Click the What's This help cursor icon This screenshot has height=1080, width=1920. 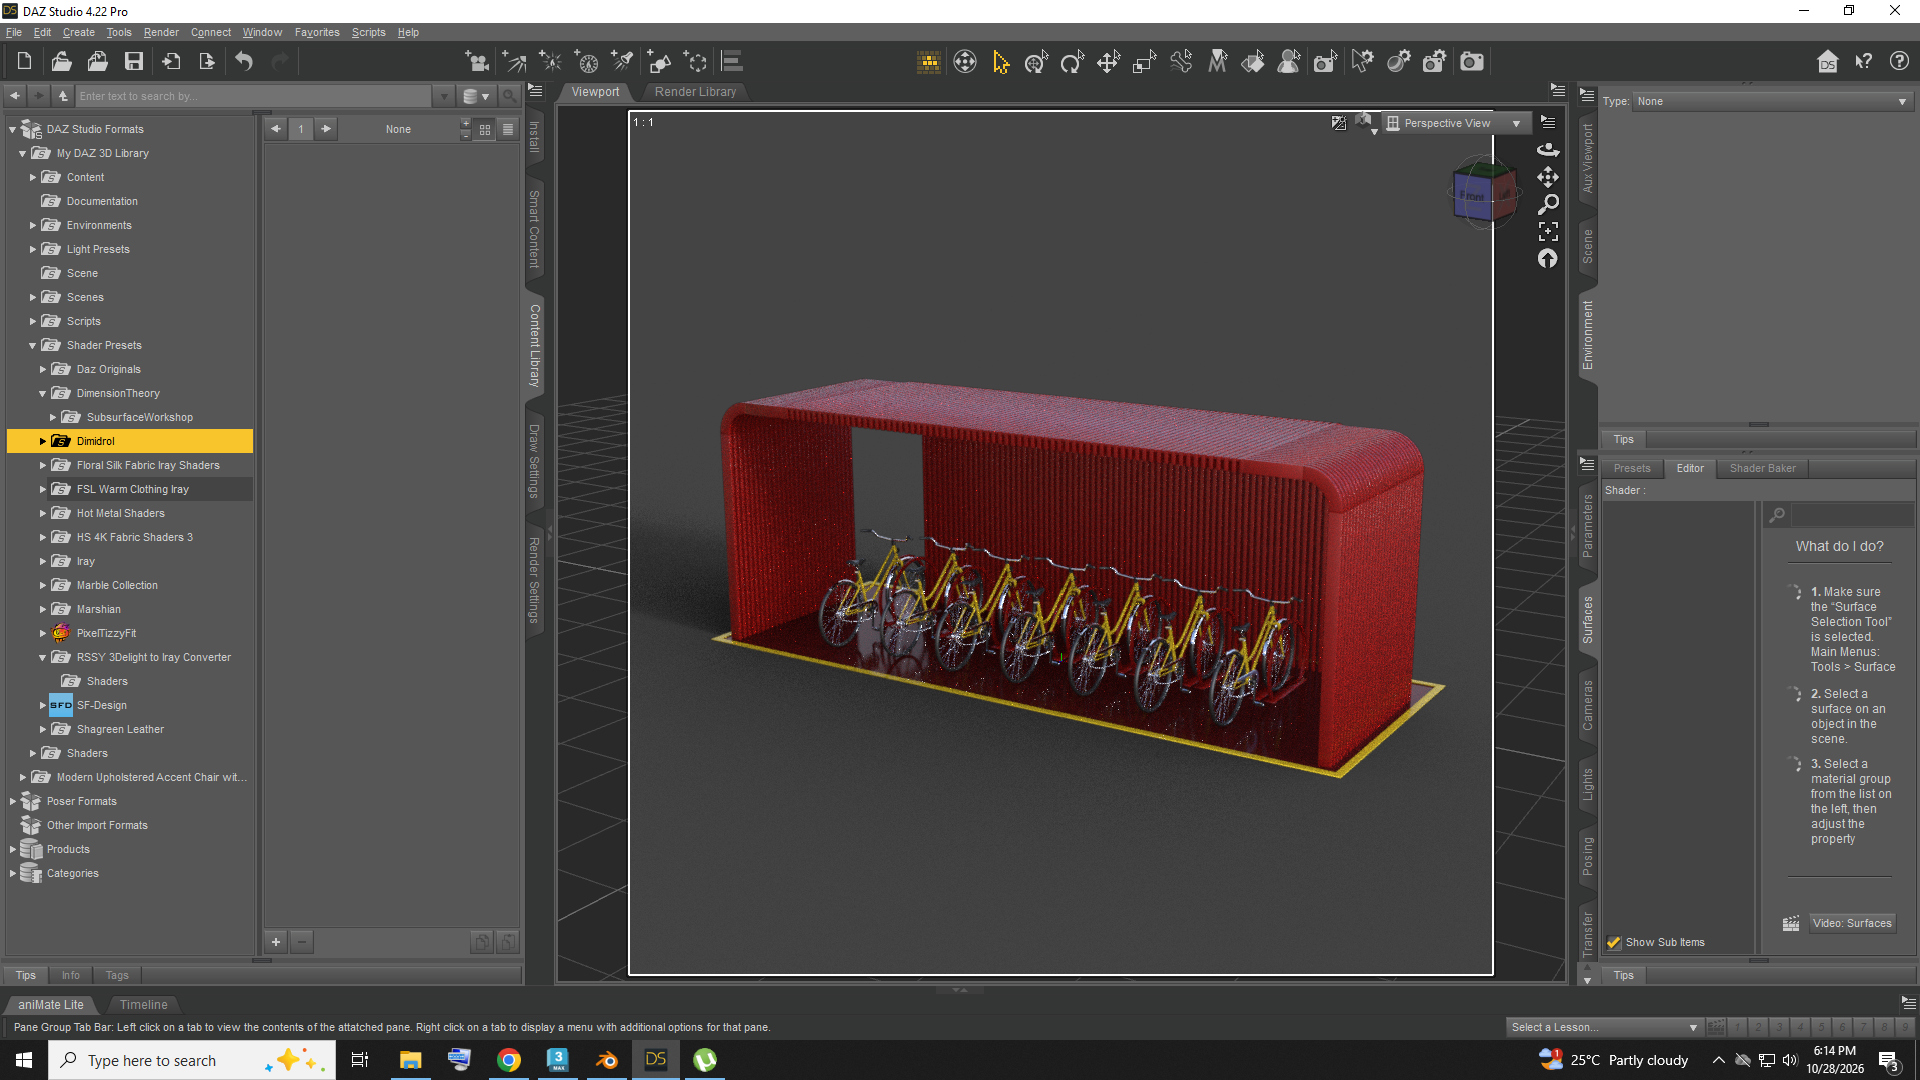[1863, 62]
